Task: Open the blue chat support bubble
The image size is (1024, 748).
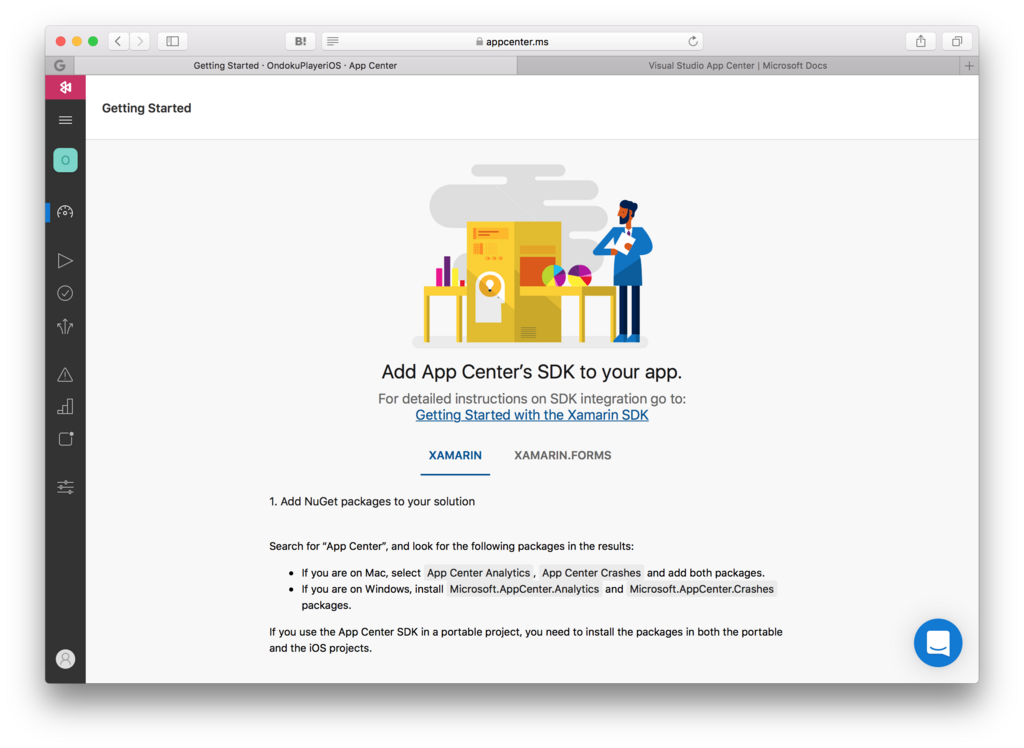Action: [938, 643]
